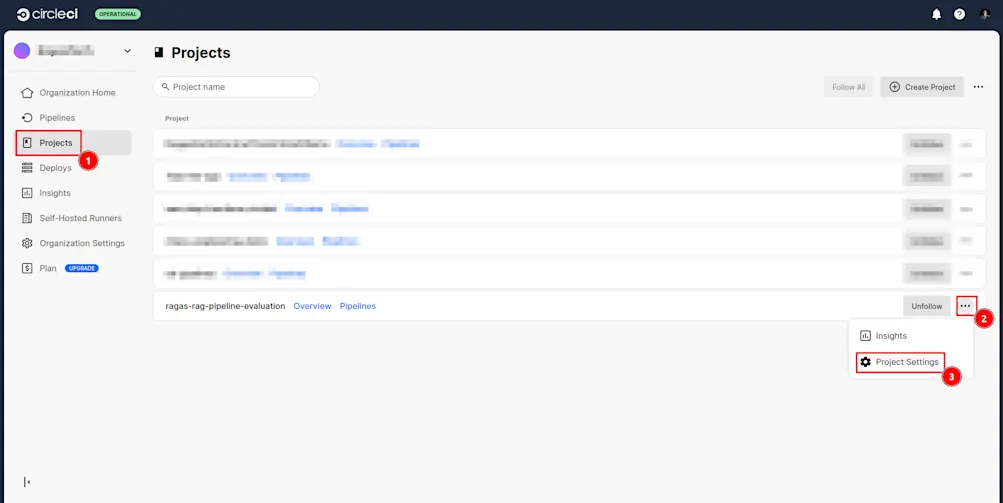Screen dimensions: 1003x503
Task: Open the ragas-rag-pipeline-evaluation Overview link
Action: [312, 306]
